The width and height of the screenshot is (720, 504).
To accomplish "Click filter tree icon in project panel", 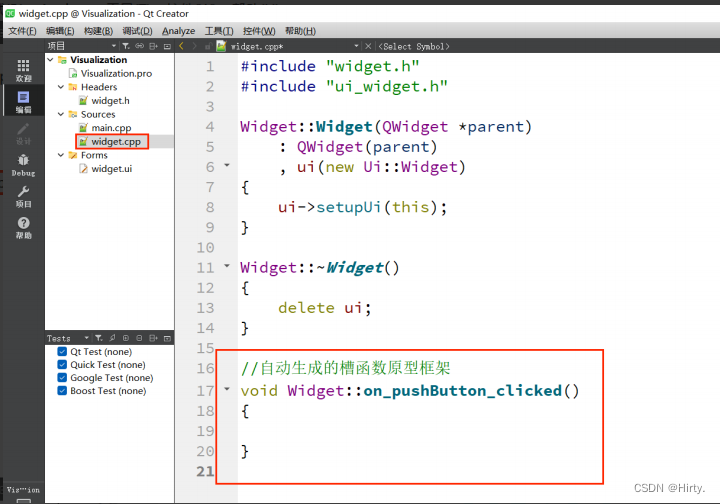I will click(126, 46).
